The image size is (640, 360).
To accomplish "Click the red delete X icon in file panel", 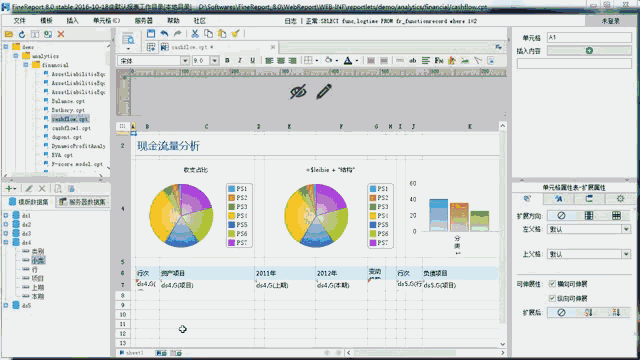I will click(61, 34).
